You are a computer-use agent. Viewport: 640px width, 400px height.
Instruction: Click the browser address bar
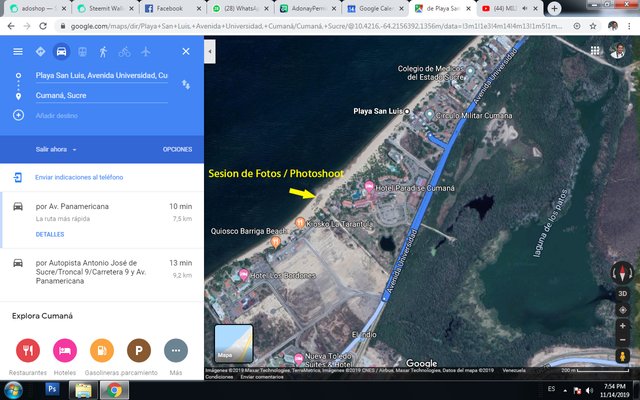point(316,26)
